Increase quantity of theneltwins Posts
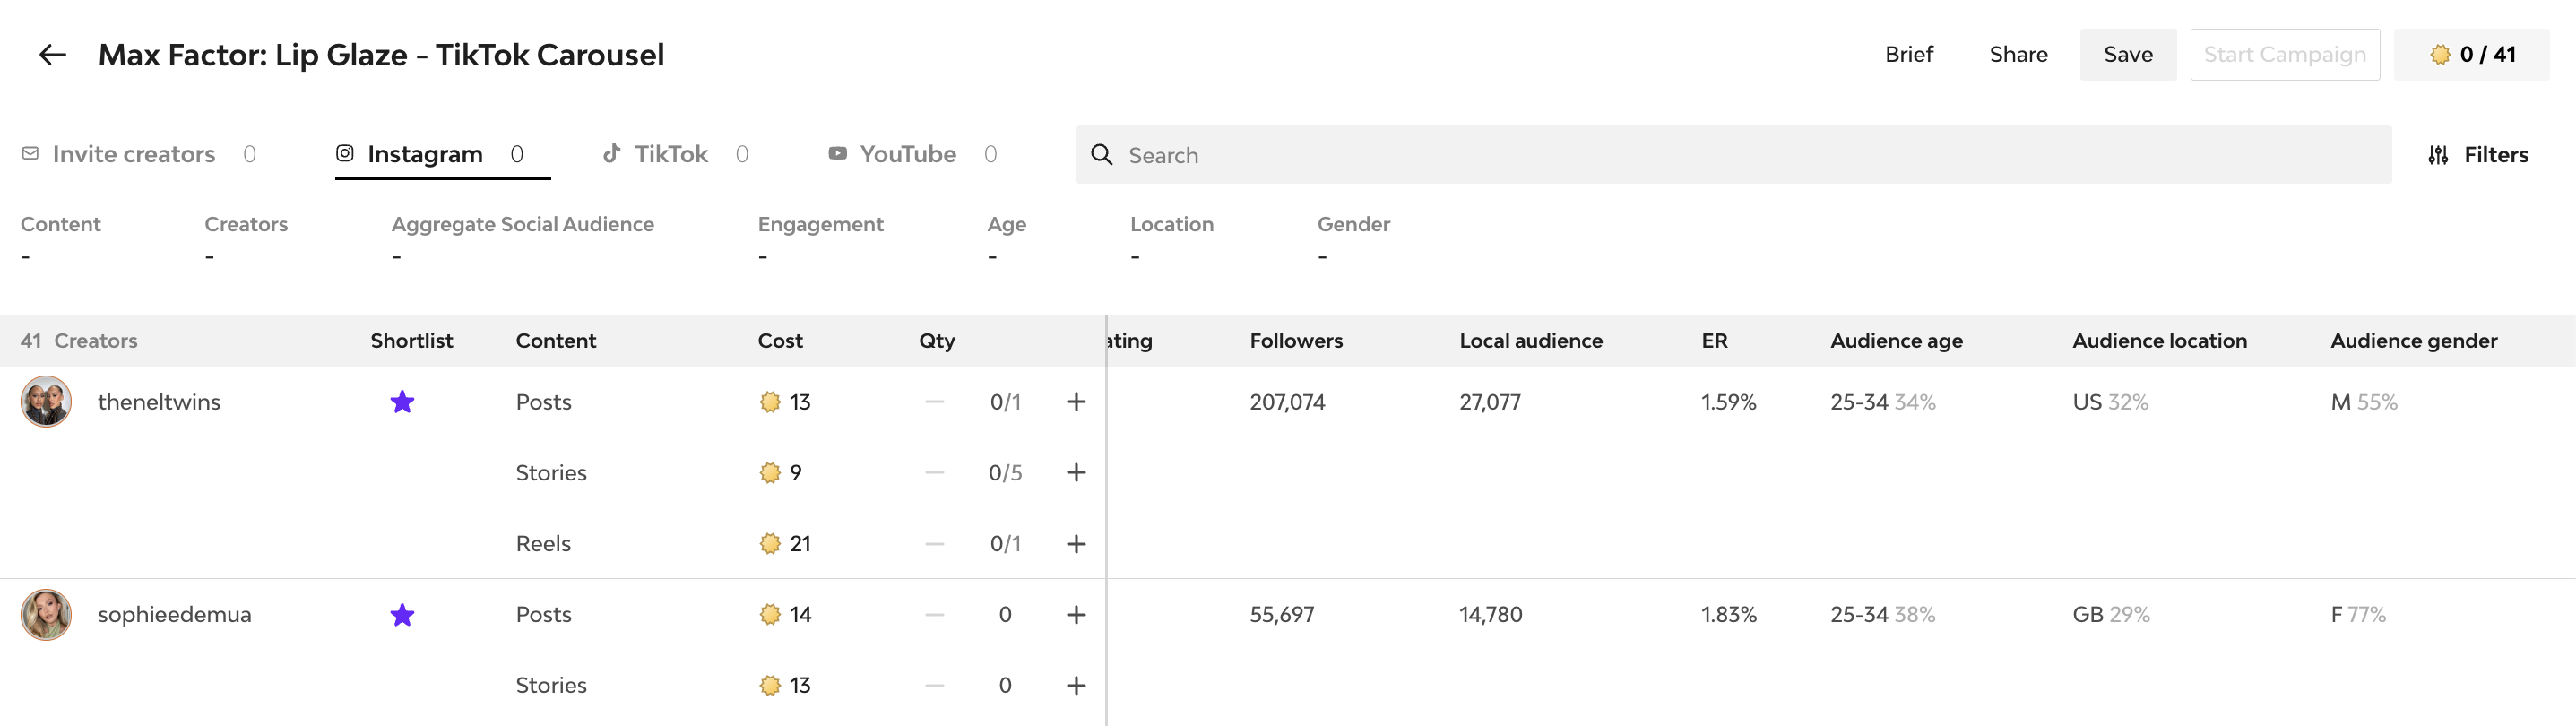This screenshot has width=2576, height=726. click(1075, 402)
